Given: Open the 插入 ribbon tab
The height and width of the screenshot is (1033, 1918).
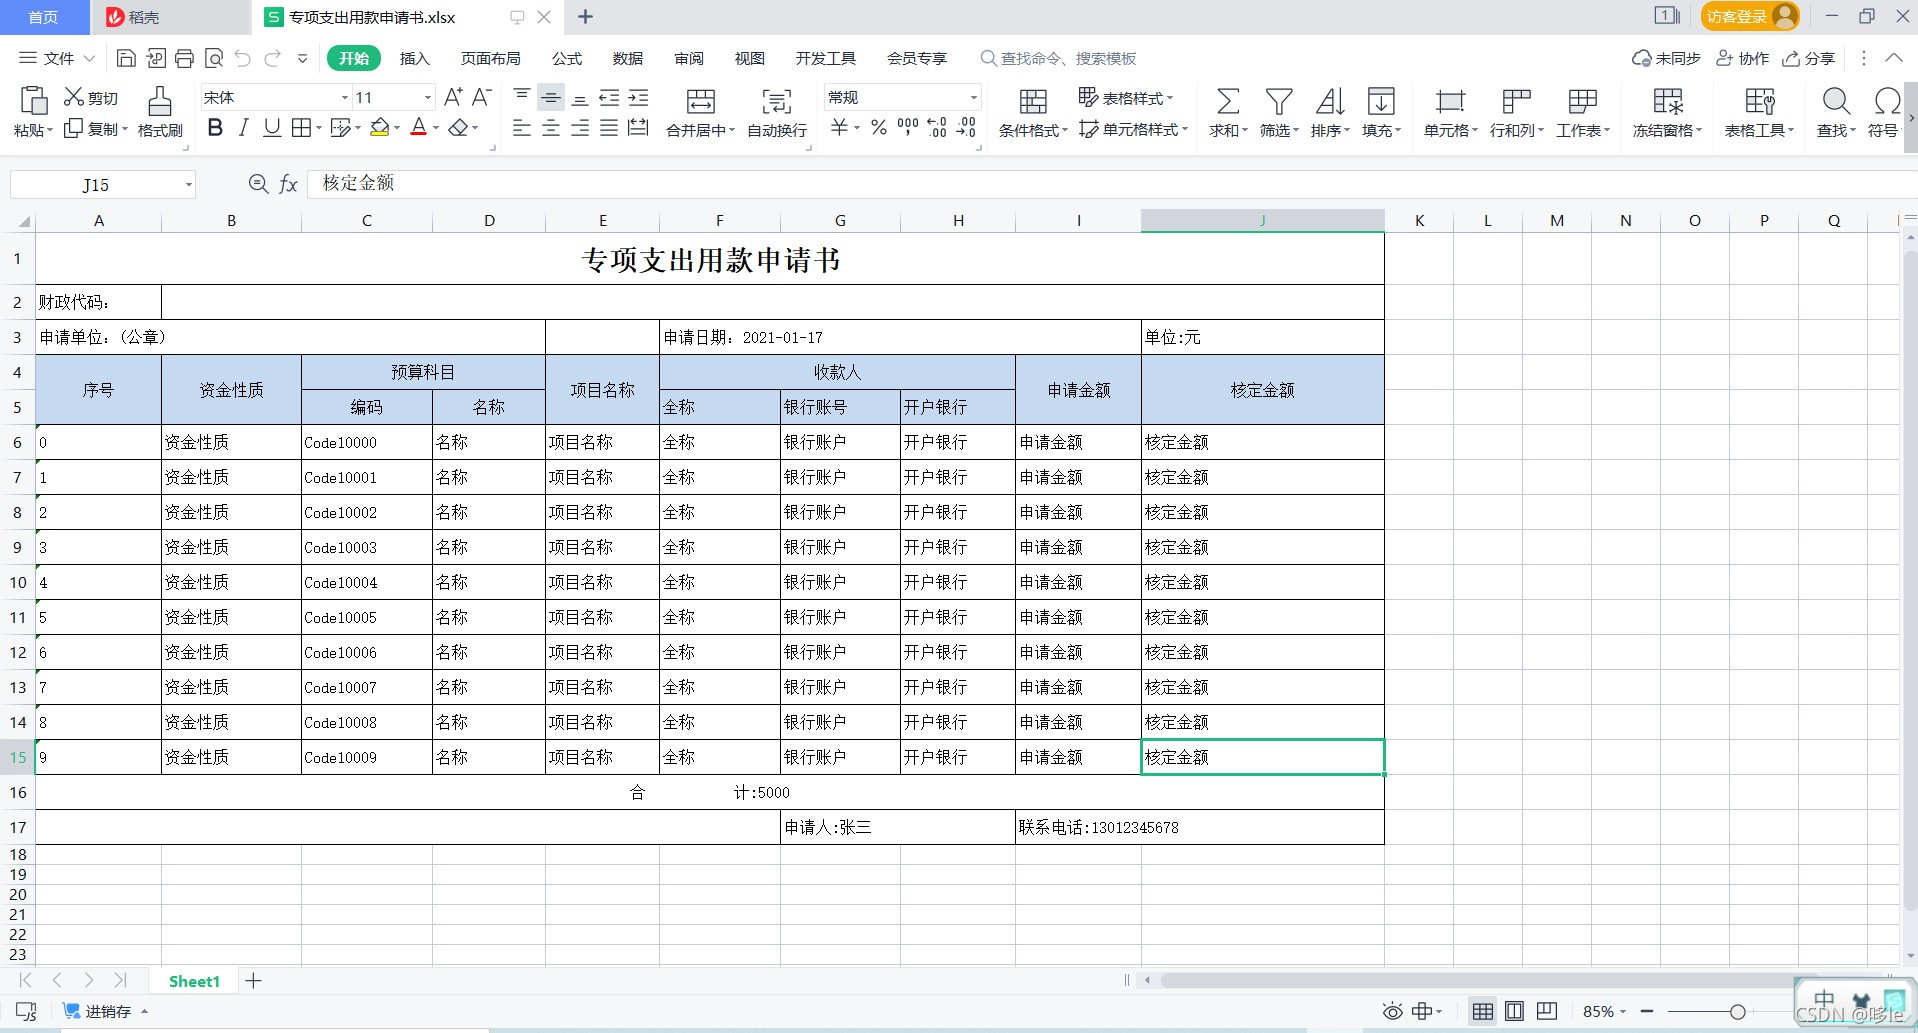Looking at the screenshot, I should click(x=414, y=58).
